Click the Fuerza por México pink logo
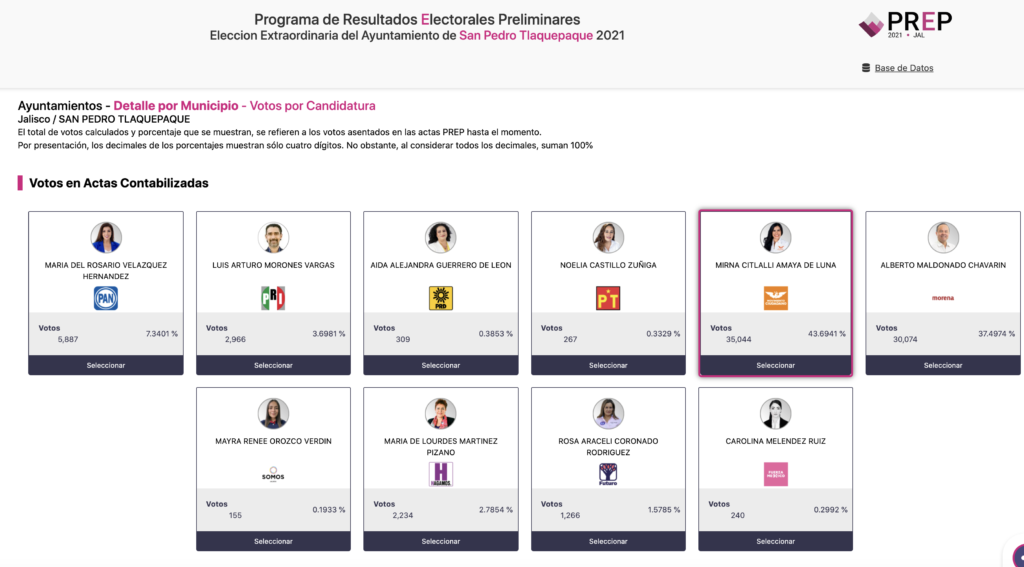Screen dimensions: 1024x567 [x=775, y=474]
